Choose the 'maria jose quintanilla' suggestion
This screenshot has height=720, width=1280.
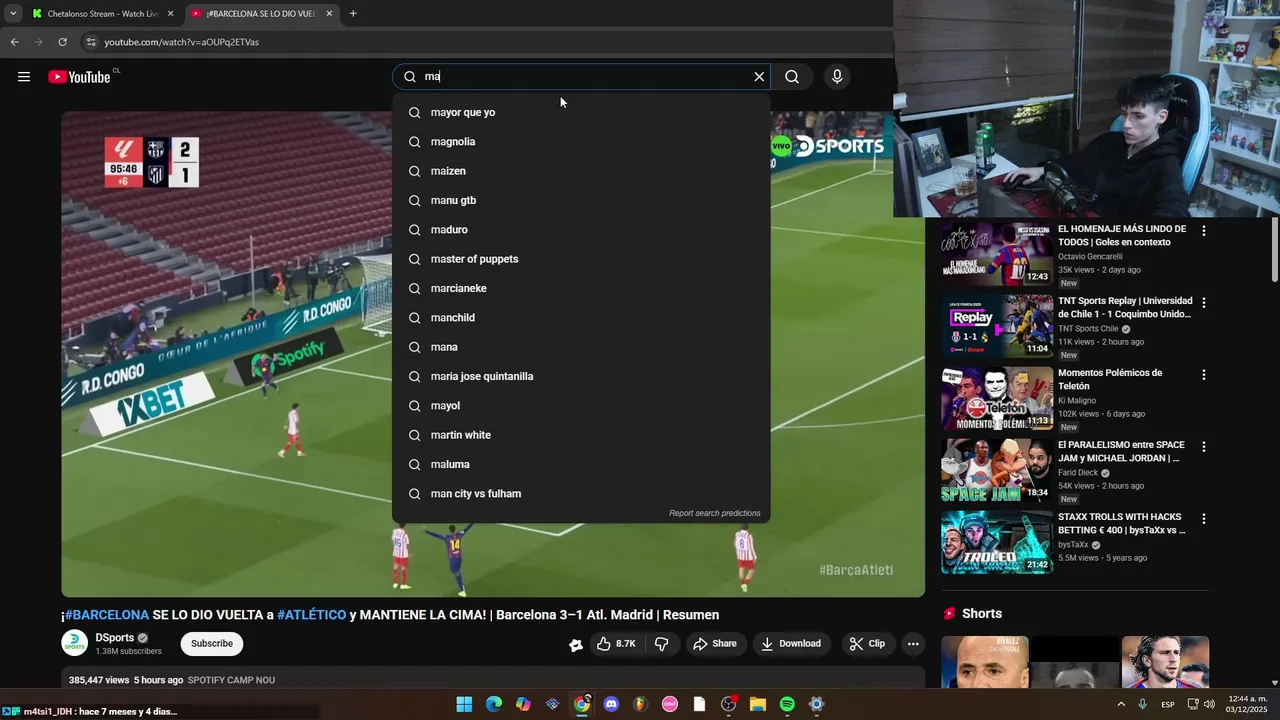tap(581, 376)
